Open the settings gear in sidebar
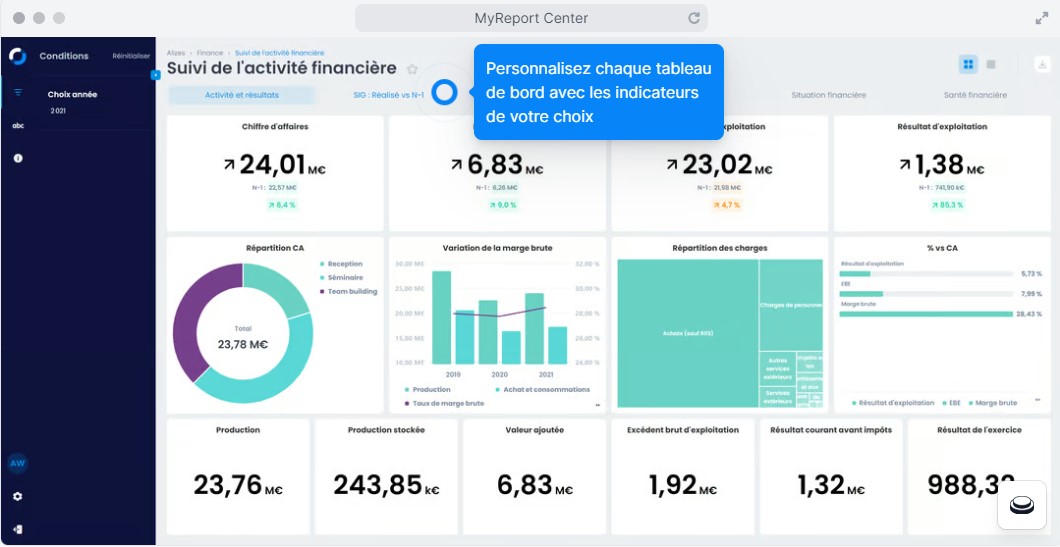Viewport: 1060px width, 547px height. click(18, 496)
